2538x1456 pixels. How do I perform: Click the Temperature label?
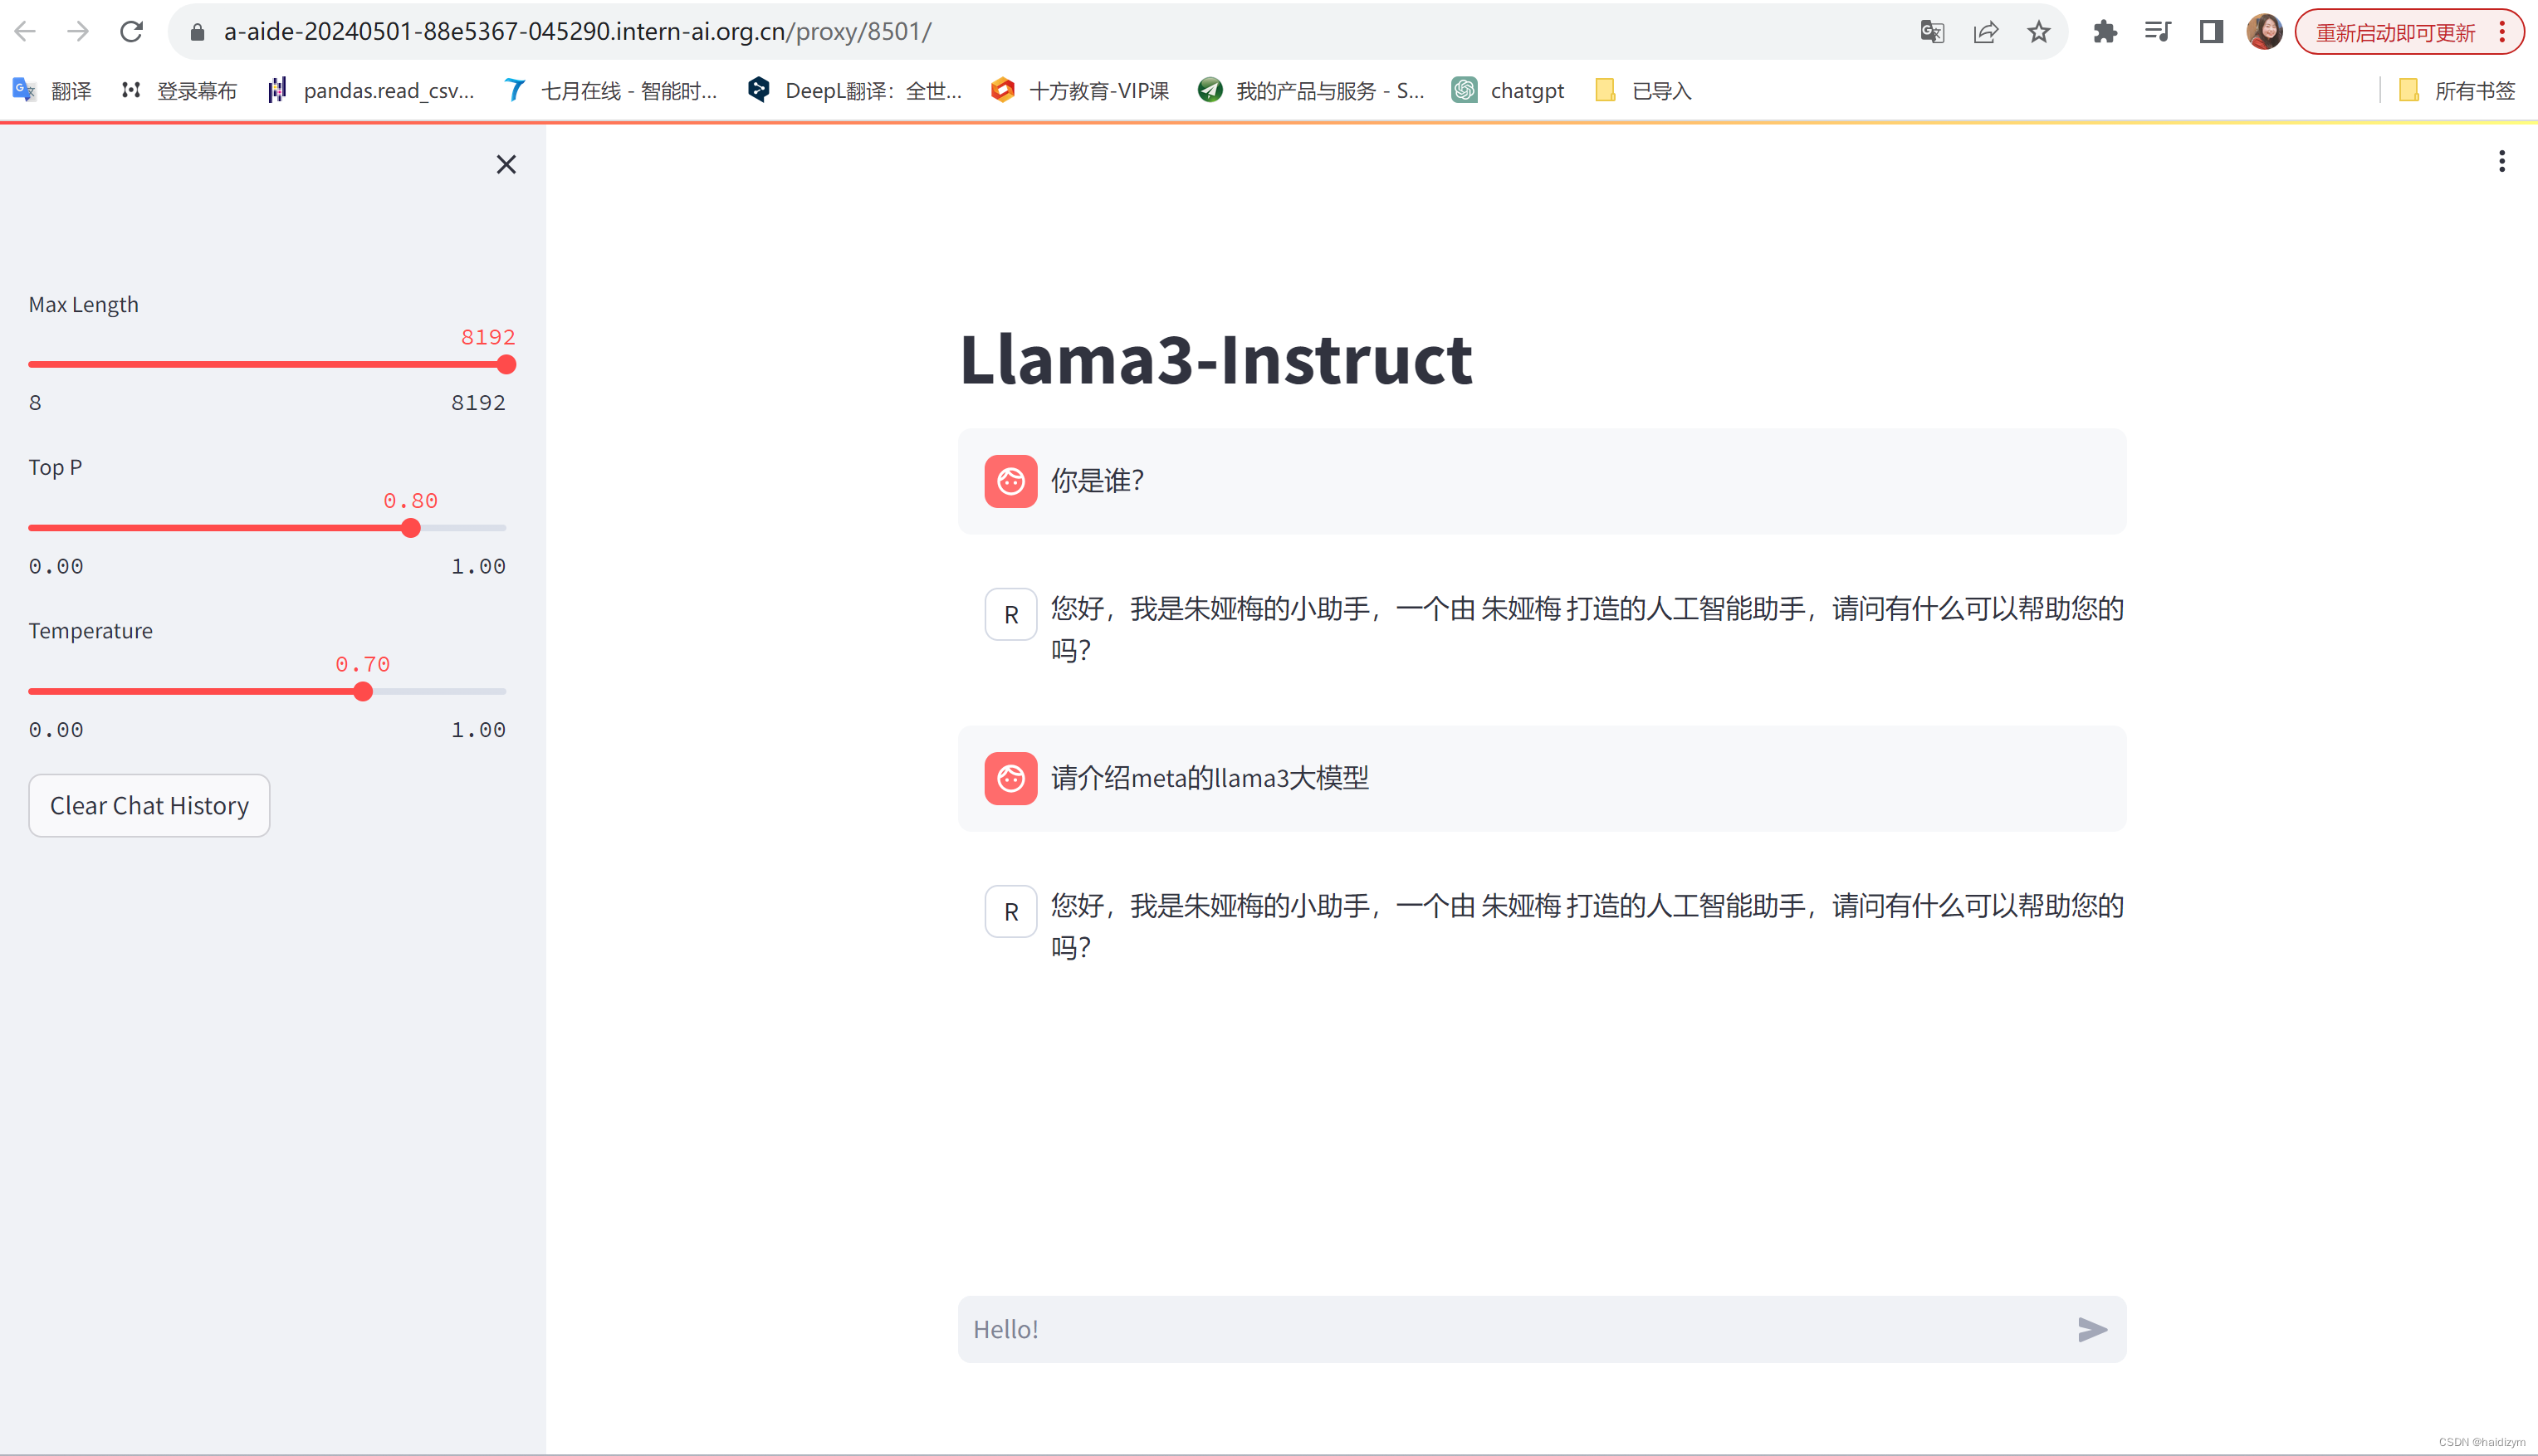tap(91, 631)
